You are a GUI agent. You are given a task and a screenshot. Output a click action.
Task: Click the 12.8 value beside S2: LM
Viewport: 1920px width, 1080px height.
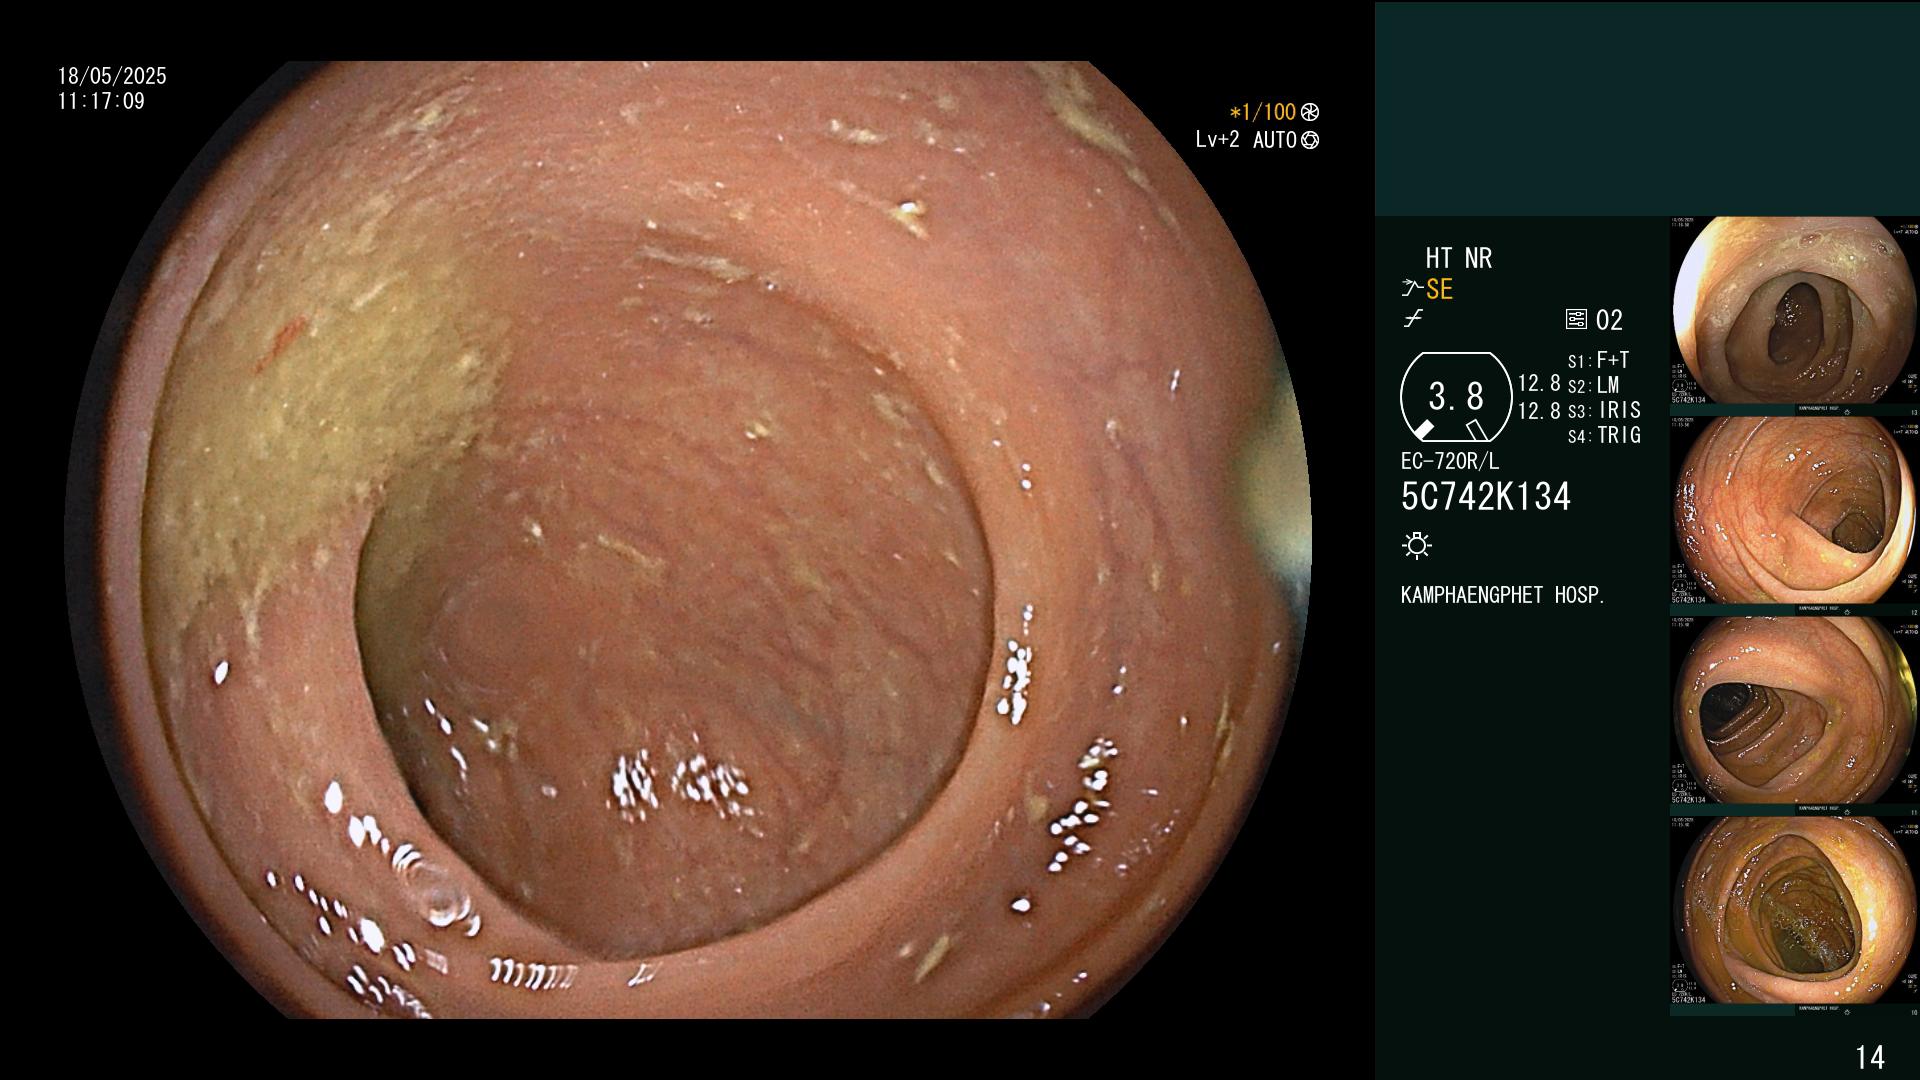(1539, 384)
